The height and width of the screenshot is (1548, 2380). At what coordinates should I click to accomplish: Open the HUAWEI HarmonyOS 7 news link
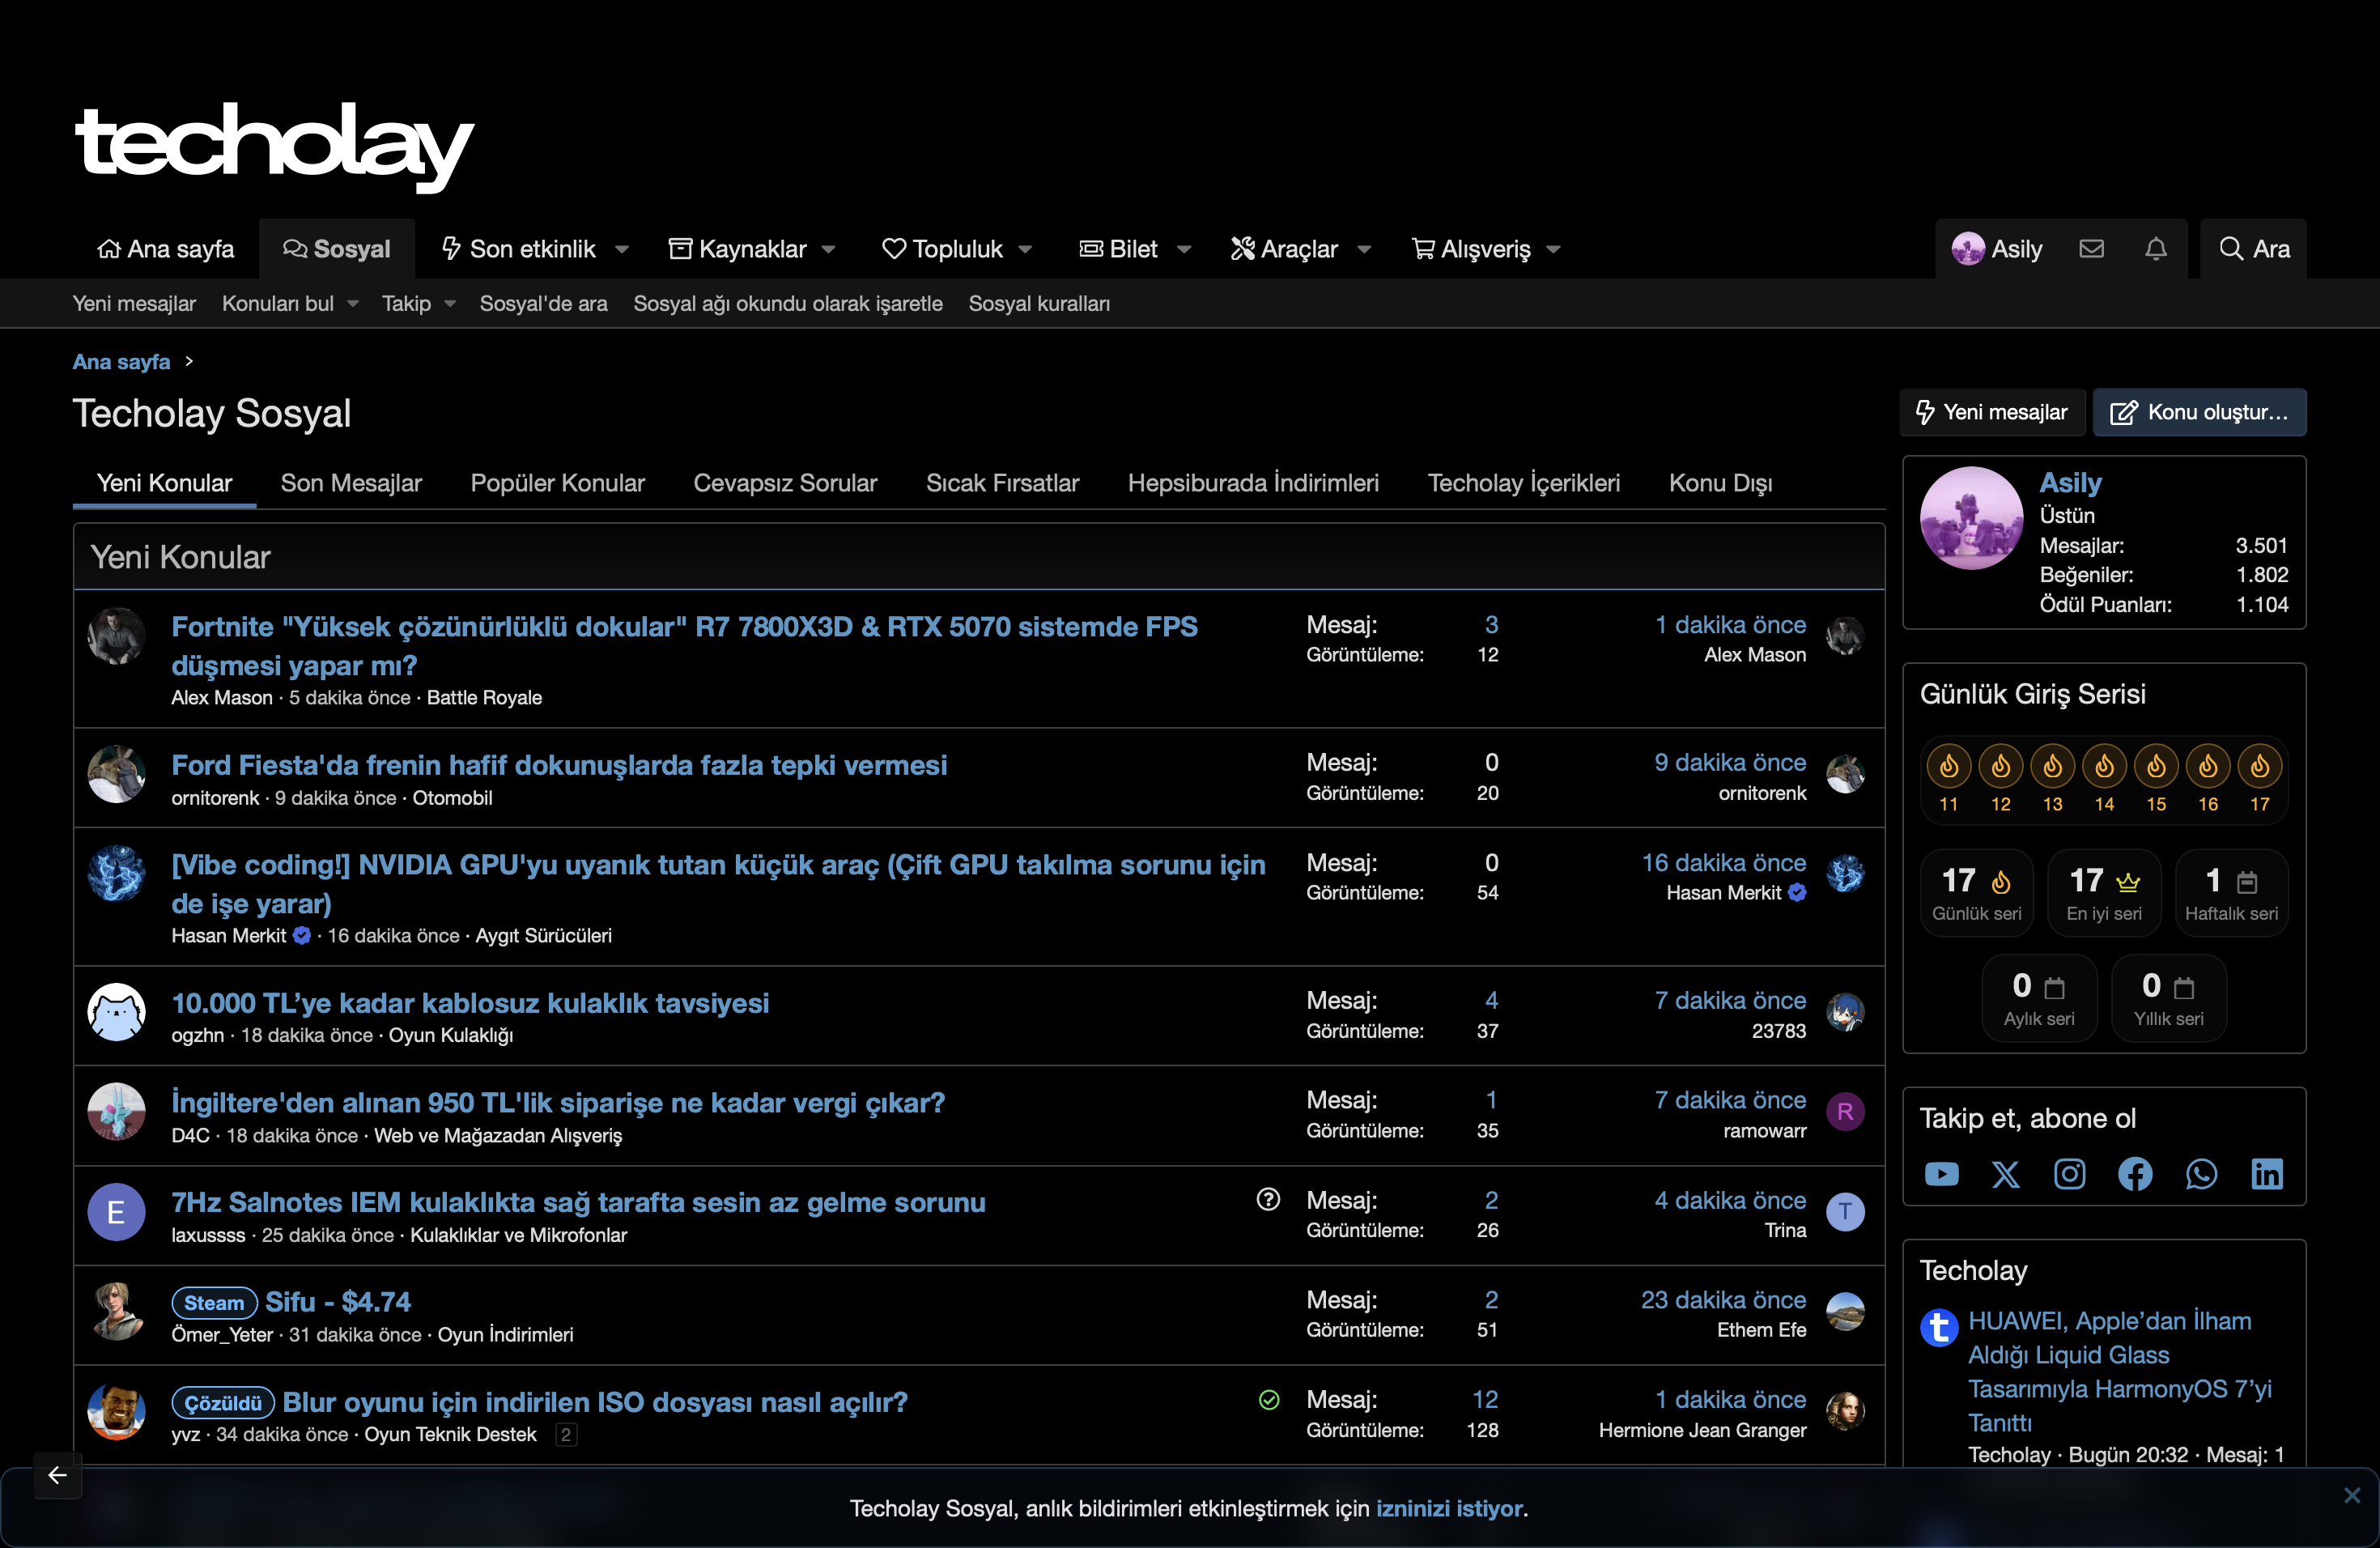point(2119,1371)
